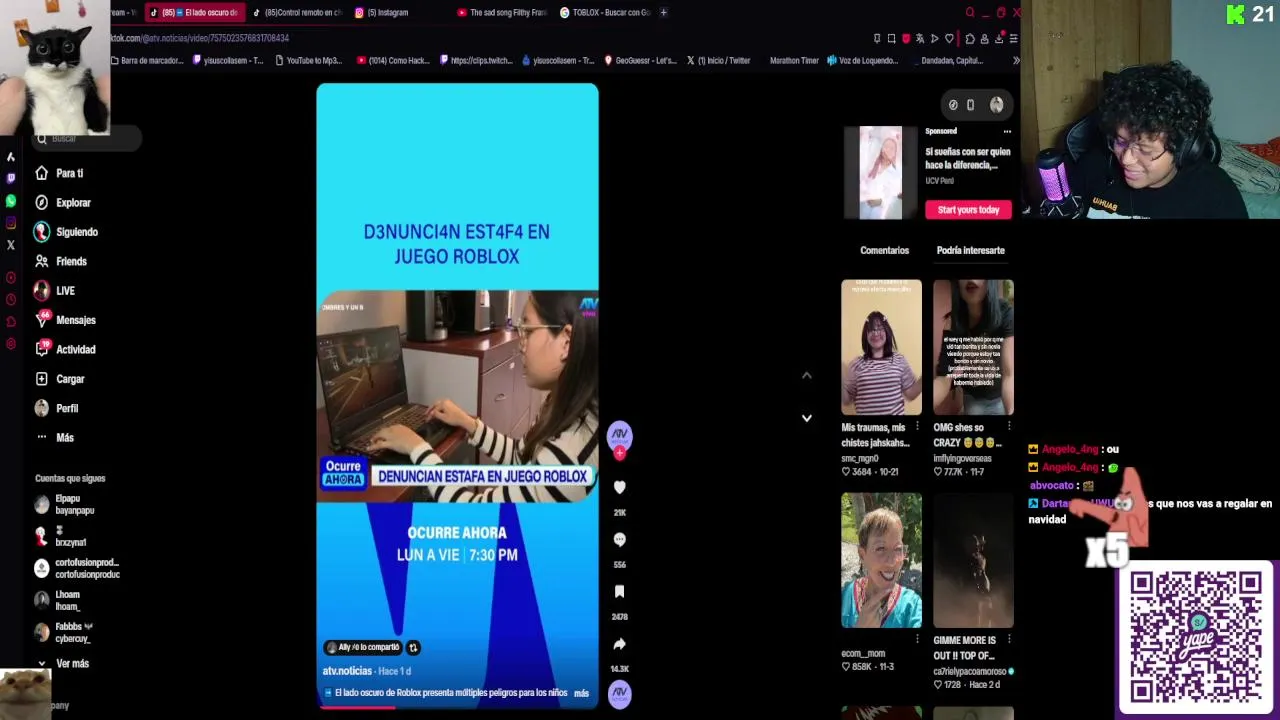Image resolution: width=1280 pixels, height=720 pixels.
Task: Open the Mis traumas video thumbnail
Action: (881, 347)
